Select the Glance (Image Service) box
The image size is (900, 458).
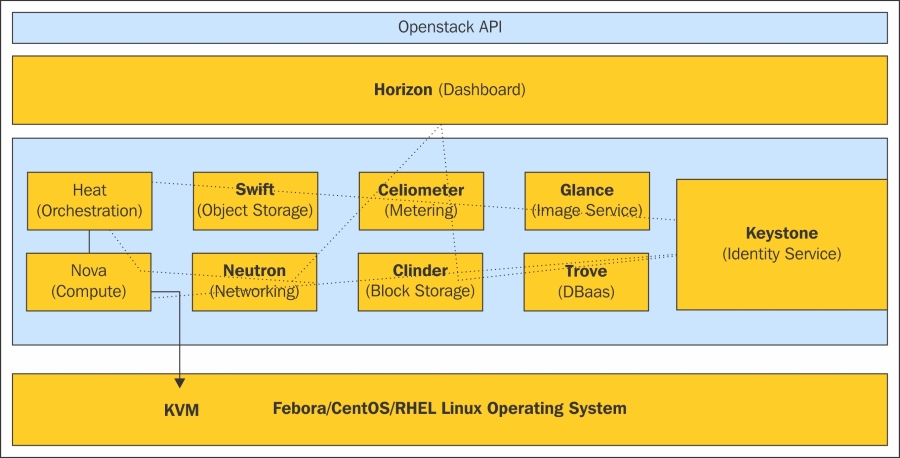pos(587,201)
